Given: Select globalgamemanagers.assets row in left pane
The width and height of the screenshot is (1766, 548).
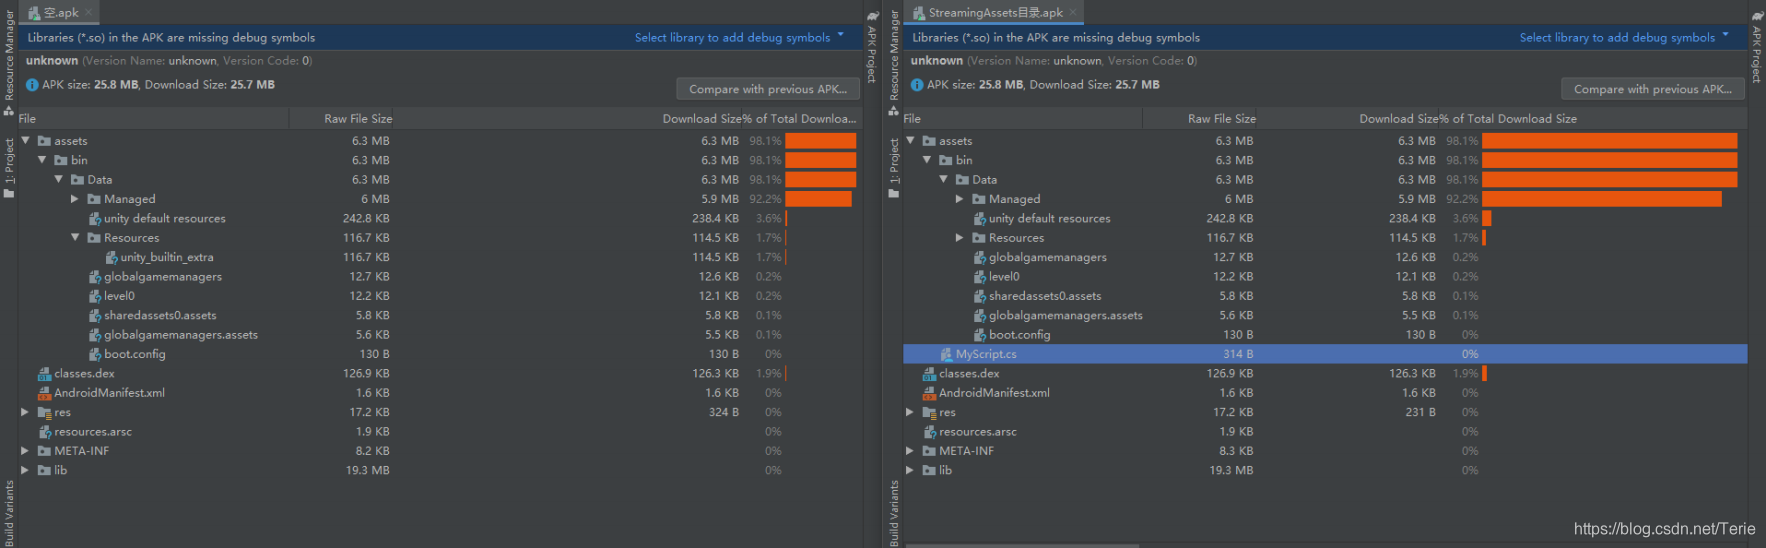Looking at the screenshot, I should (439, 335).
